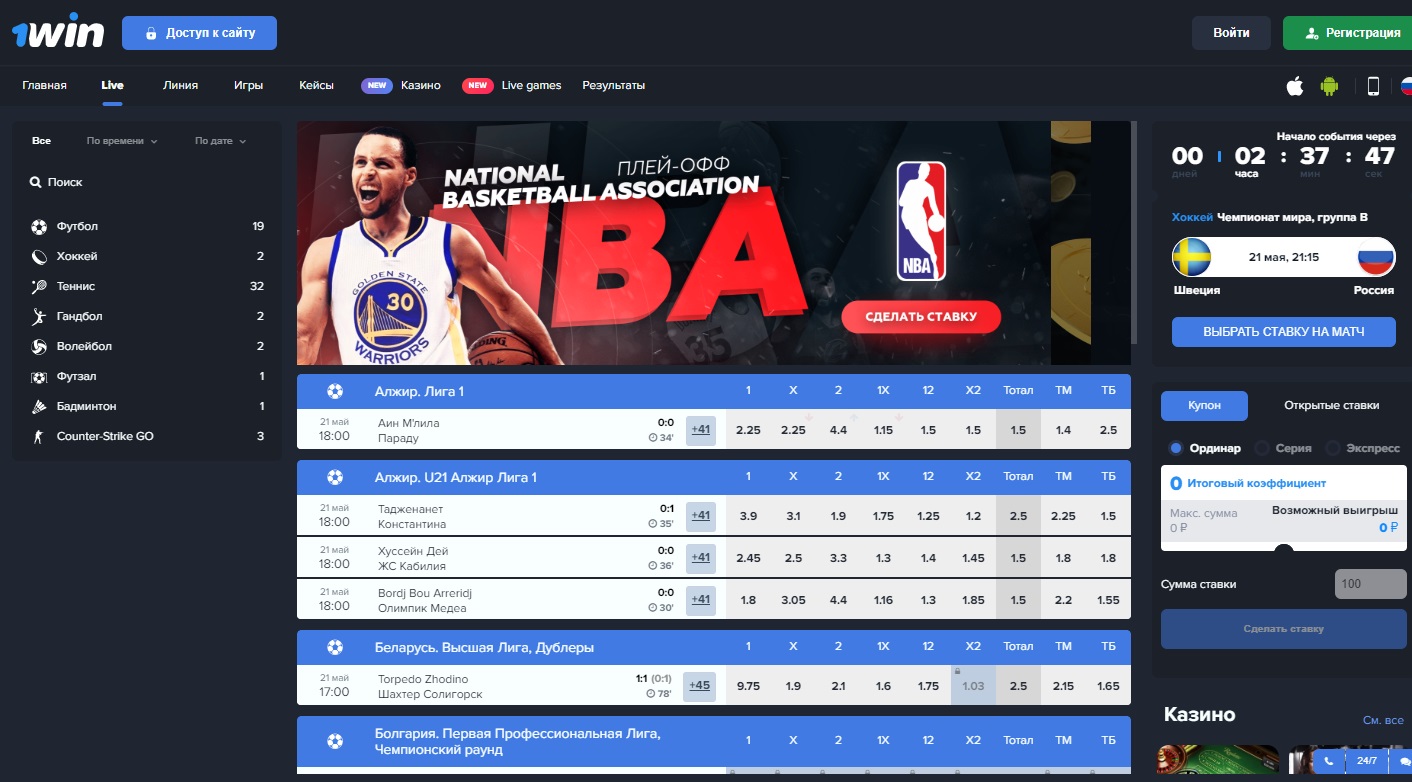Open the Игры menu item
Image resolution: width=1412 pixels, height=782 pixels.
click(248, 85)
